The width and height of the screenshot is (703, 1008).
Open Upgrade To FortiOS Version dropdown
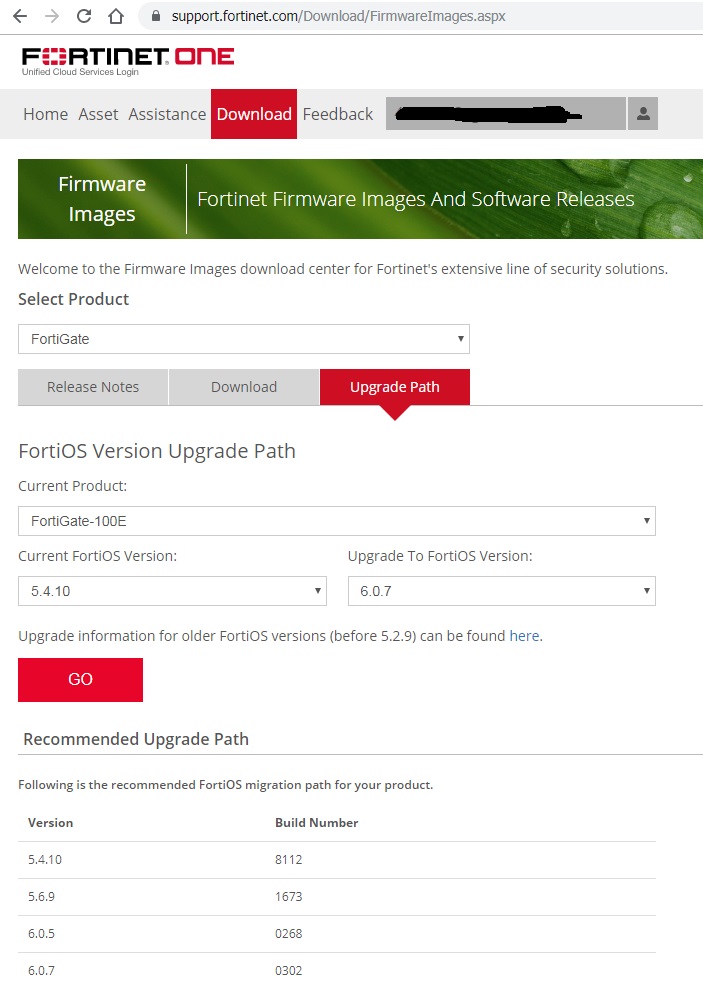[501, 591]
